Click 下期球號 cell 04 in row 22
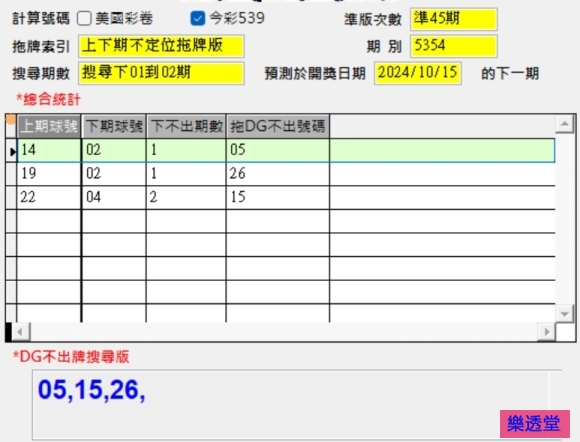Screen dimensions: 580x442 tap(114, 197)
